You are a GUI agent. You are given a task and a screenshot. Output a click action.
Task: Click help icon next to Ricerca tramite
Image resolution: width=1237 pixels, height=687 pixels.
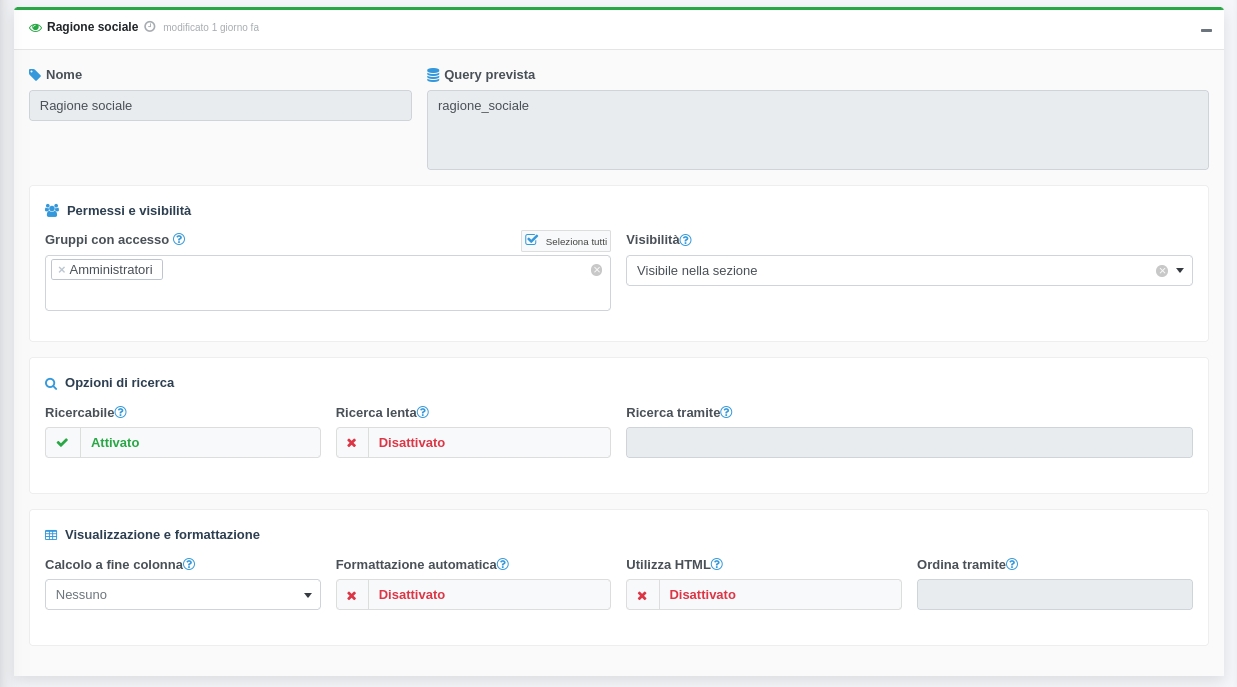(727, 412)
